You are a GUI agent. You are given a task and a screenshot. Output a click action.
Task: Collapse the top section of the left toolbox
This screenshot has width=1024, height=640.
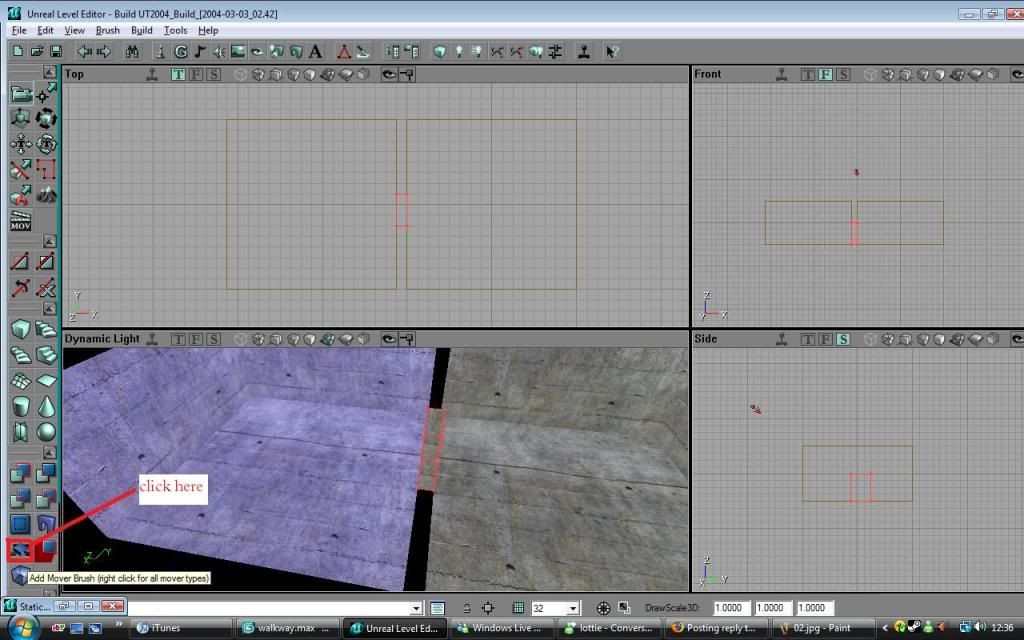coord(49,71)
